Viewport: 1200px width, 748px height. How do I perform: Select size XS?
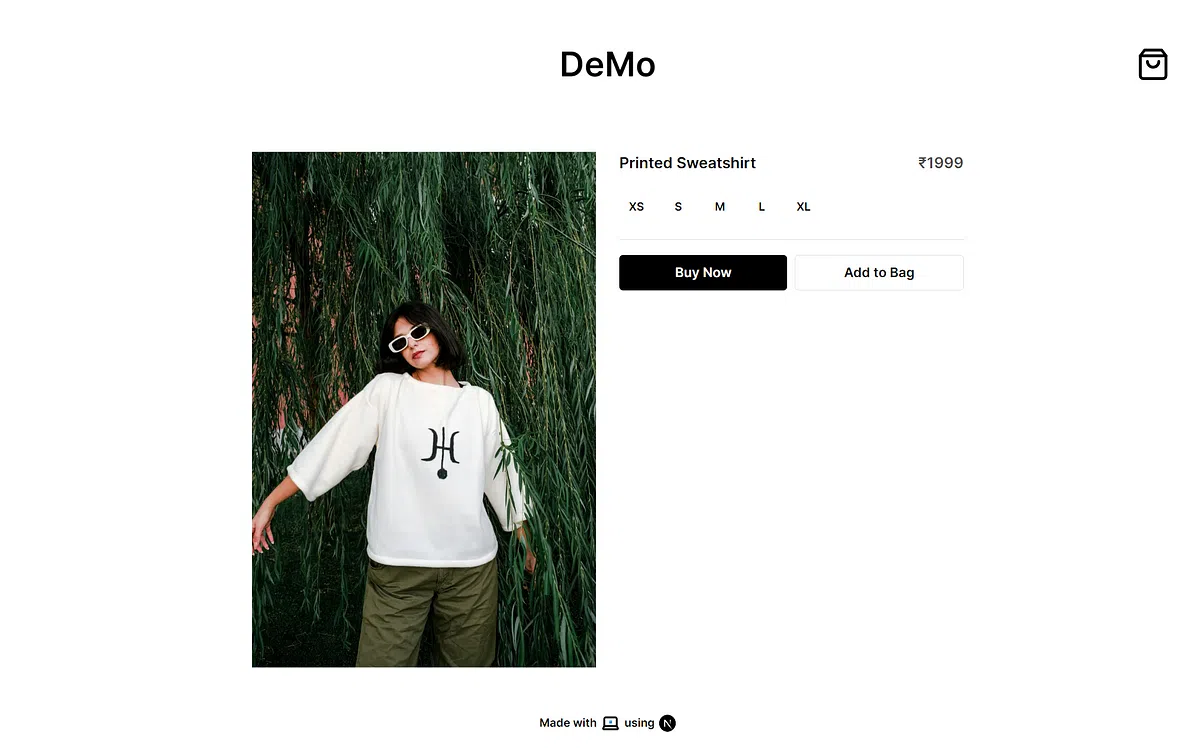click(636, 207)
